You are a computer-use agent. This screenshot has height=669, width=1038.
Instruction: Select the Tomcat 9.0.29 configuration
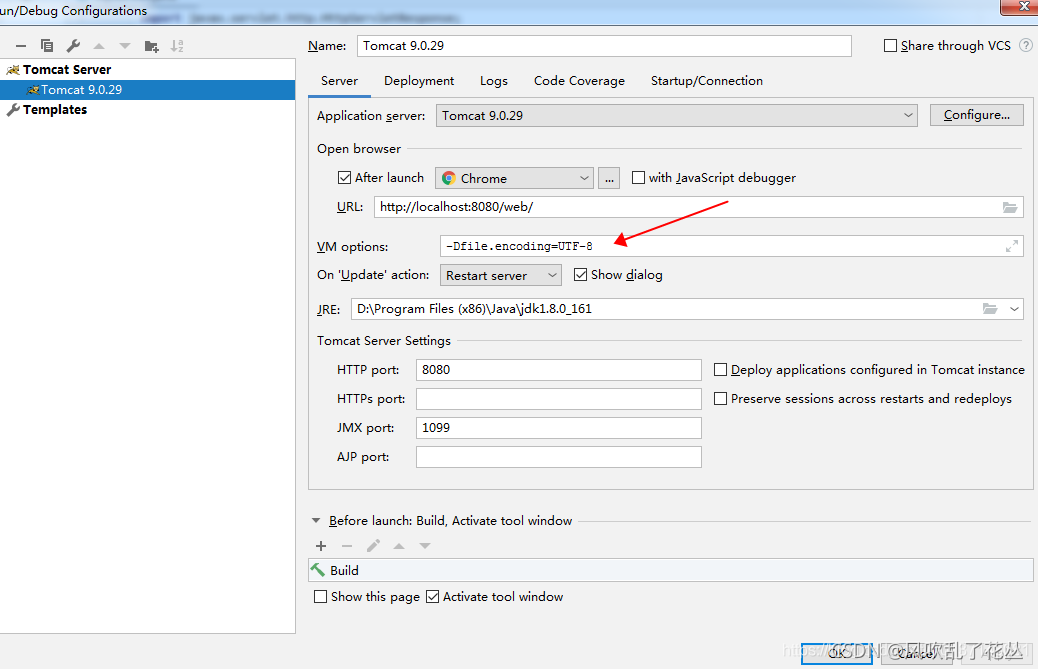point(148,90)
